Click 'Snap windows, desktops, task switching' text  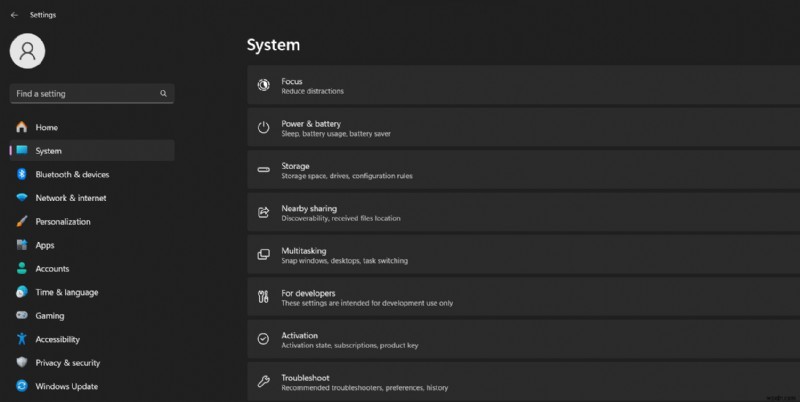344,261
